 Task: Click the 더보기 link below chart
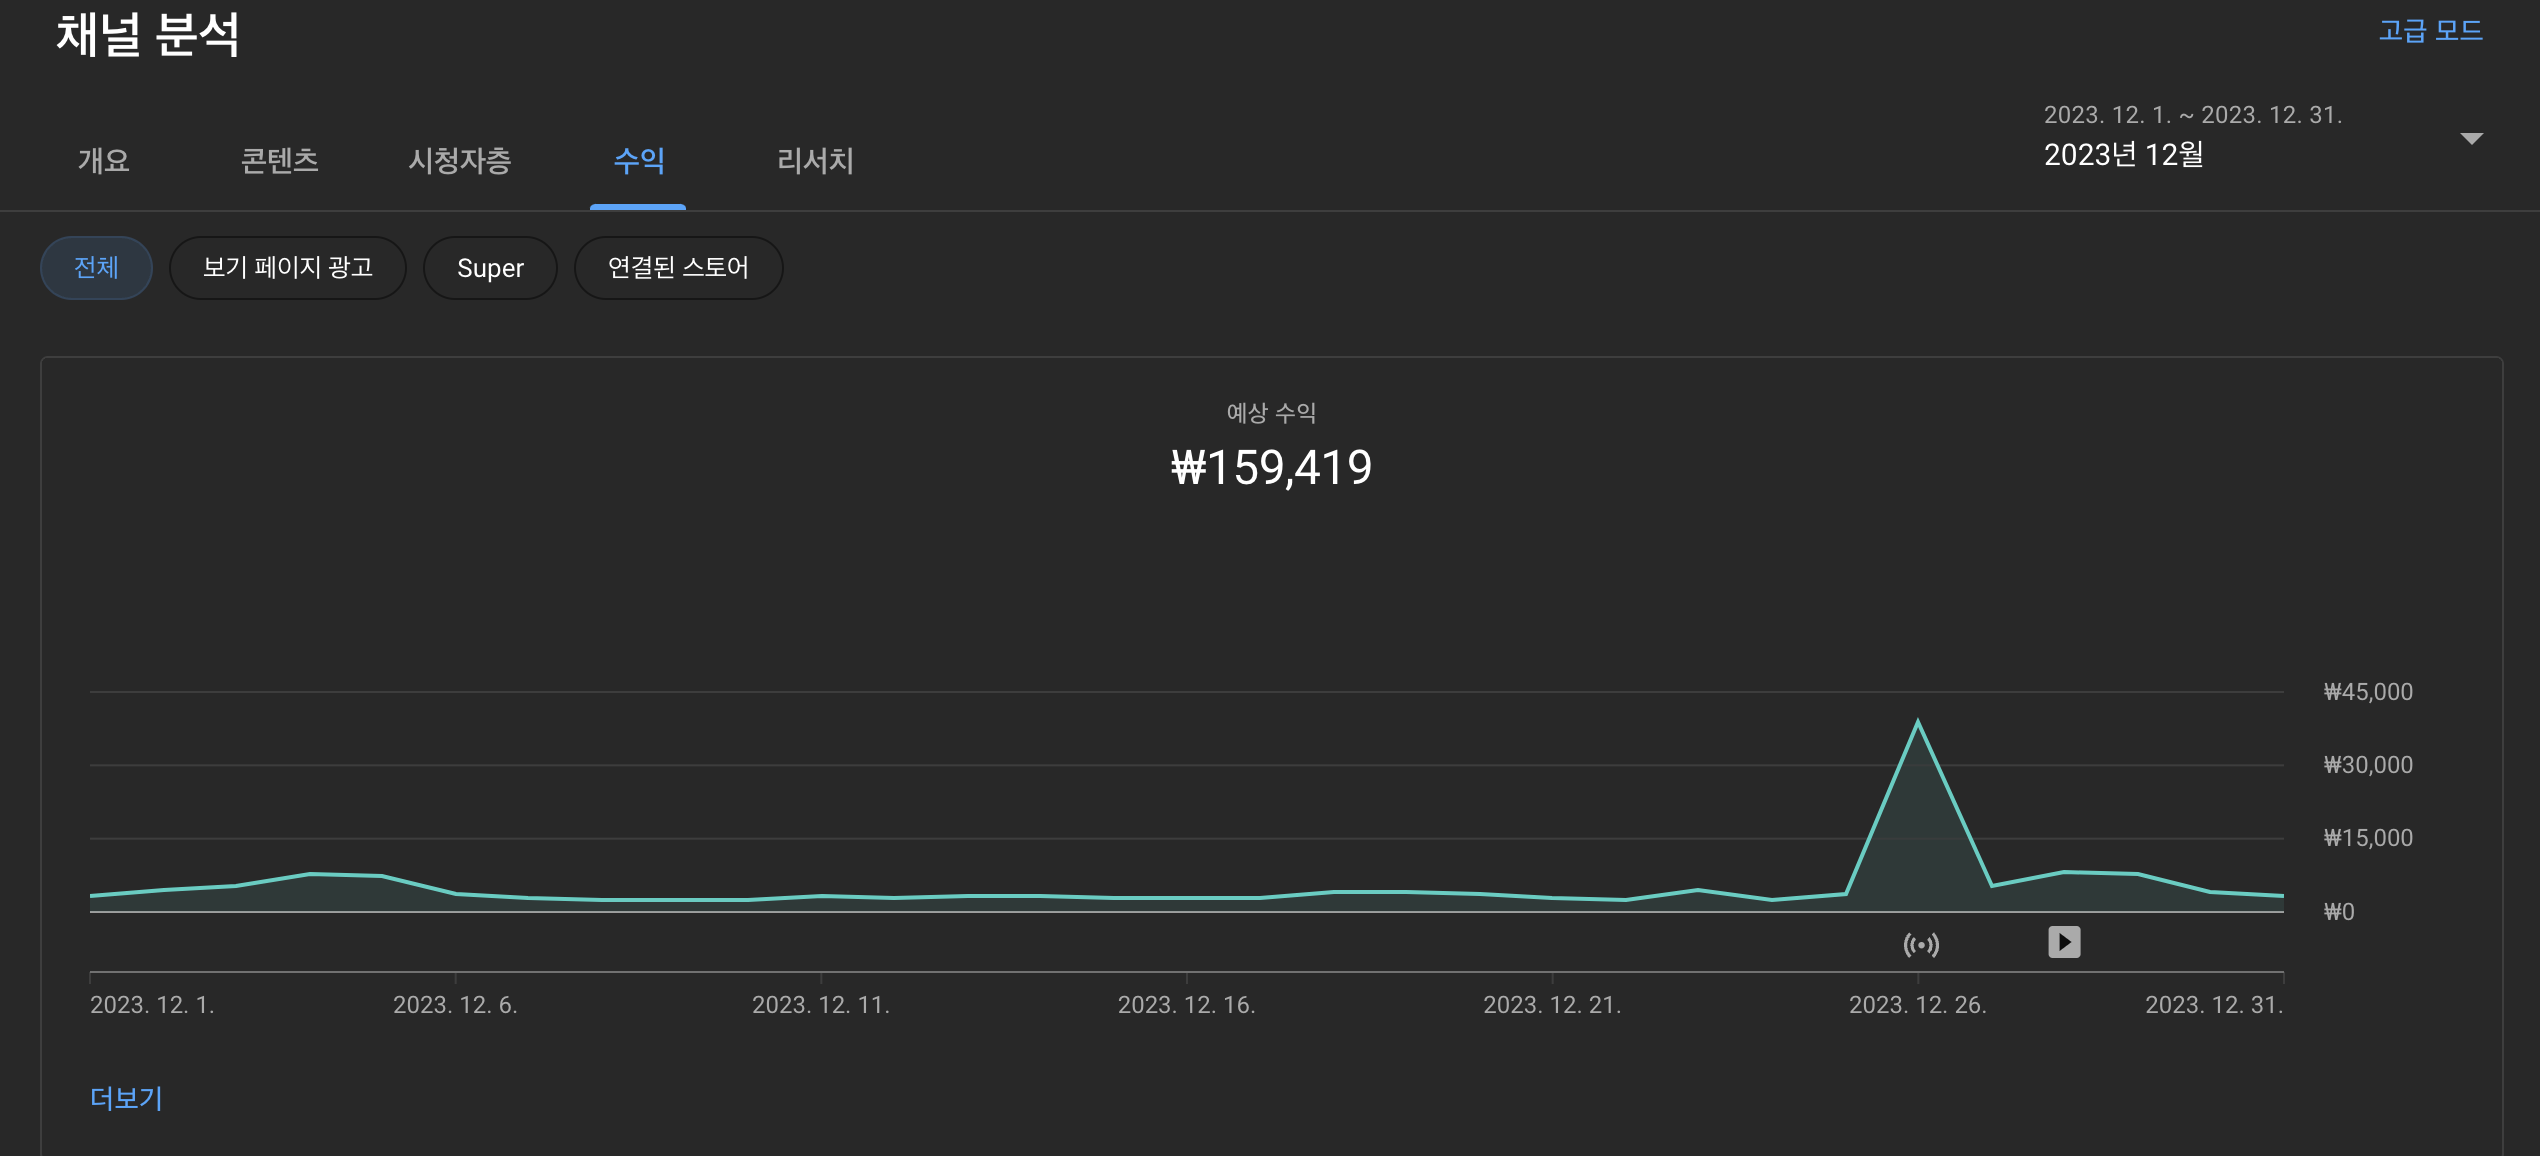coord(126,1098)
